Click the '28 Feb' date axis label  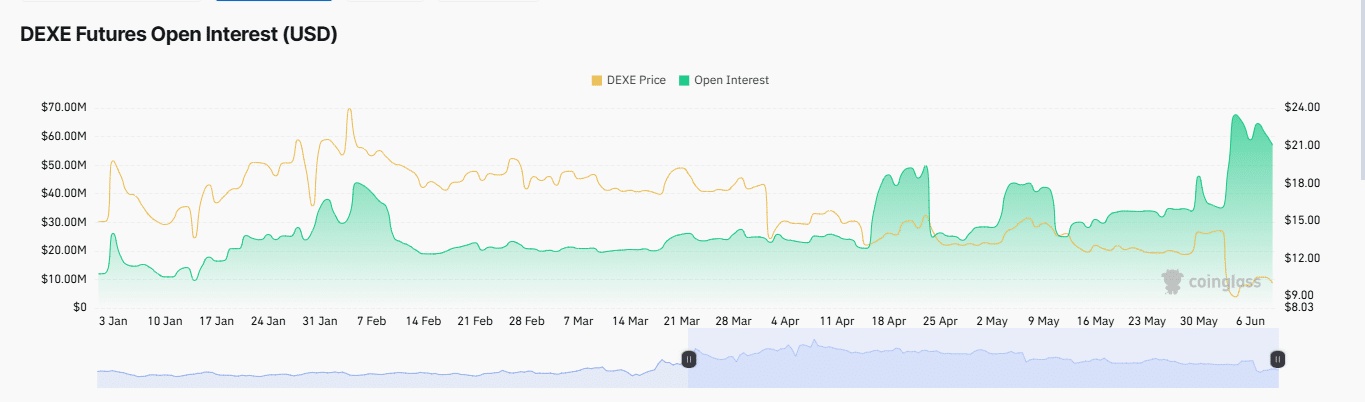[x=527, y=322]
